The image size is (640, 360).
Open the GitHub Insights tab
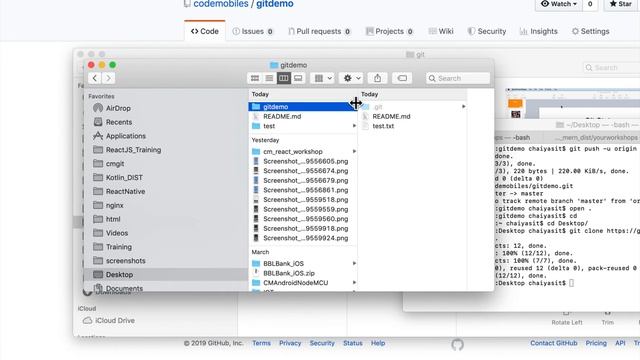pyautogui.click(x=538, y=31)
